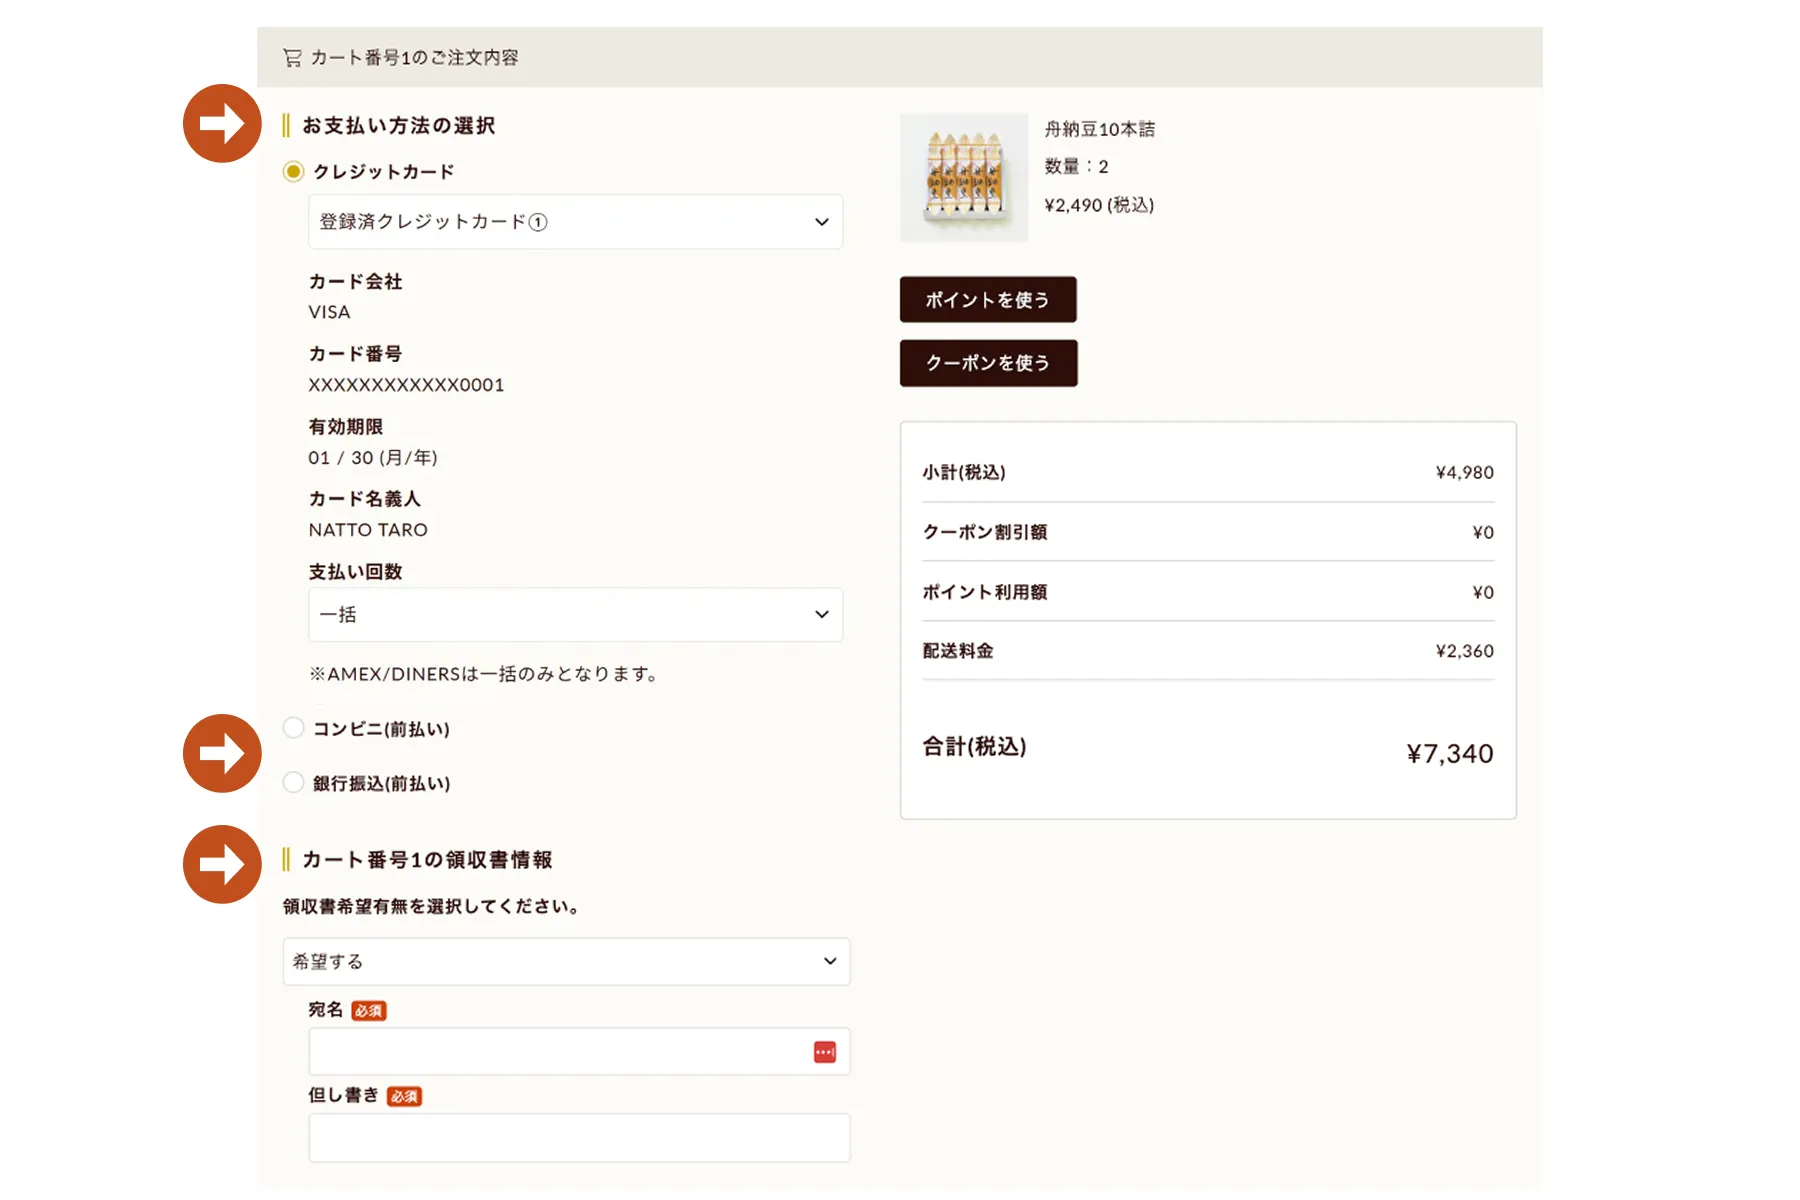Click the 宛名 input field
Viewport: 1800px width, 1200px height.
580,1052
